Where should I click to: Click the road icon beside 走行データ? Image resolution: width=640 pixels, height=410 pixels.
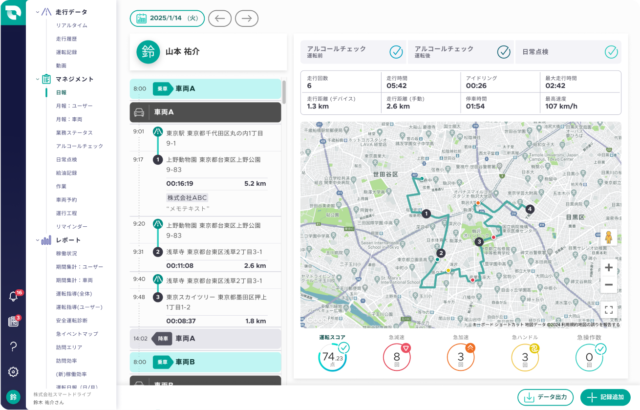(46, 12)
